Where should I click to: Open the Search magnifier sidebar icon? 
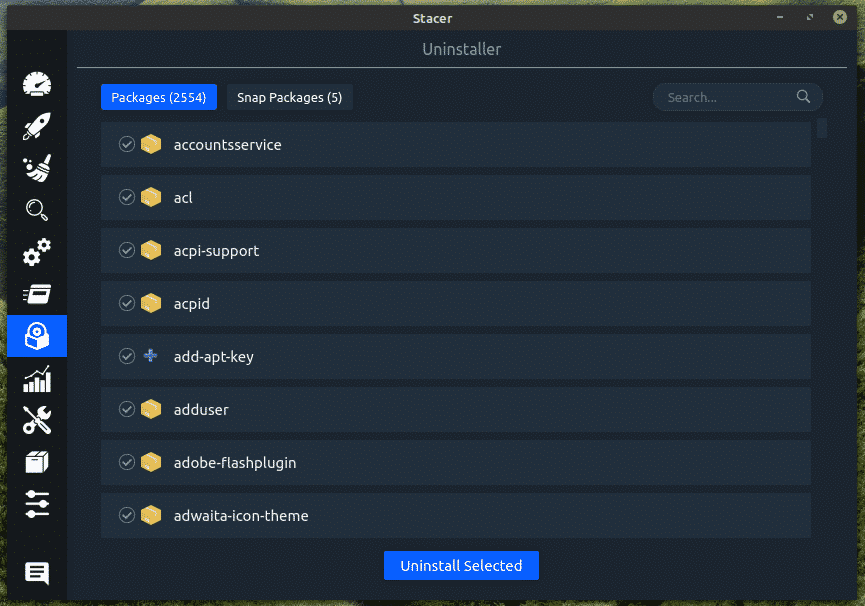click(x=37, y=210)
